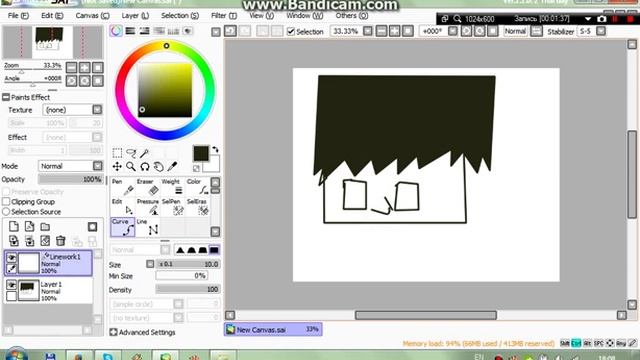Show the RGB sliders panel

point(130,31)
